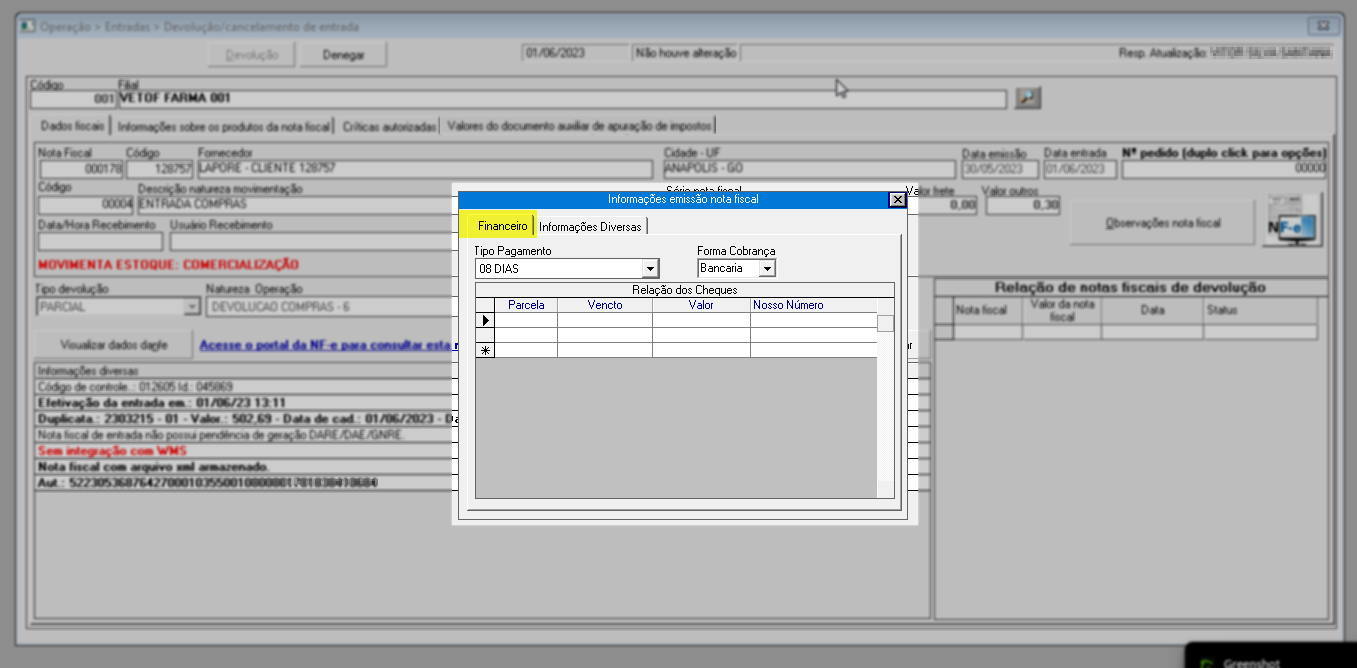Viewport: 1357px width, 668px height.
Task: Open the Tipo Pagamento dropdown
Action: tap(650, 269)
